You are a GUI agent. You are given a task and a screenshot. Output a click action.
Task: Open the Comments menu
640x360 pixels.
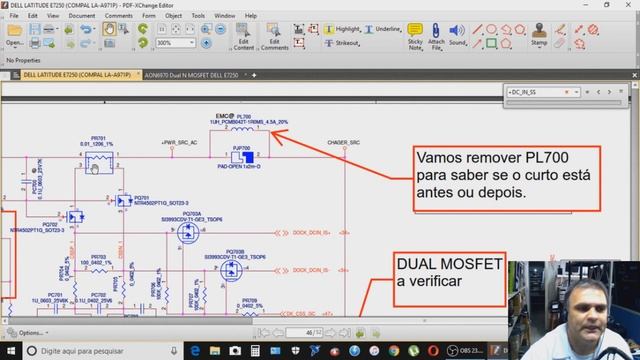(x=118, y=16)
